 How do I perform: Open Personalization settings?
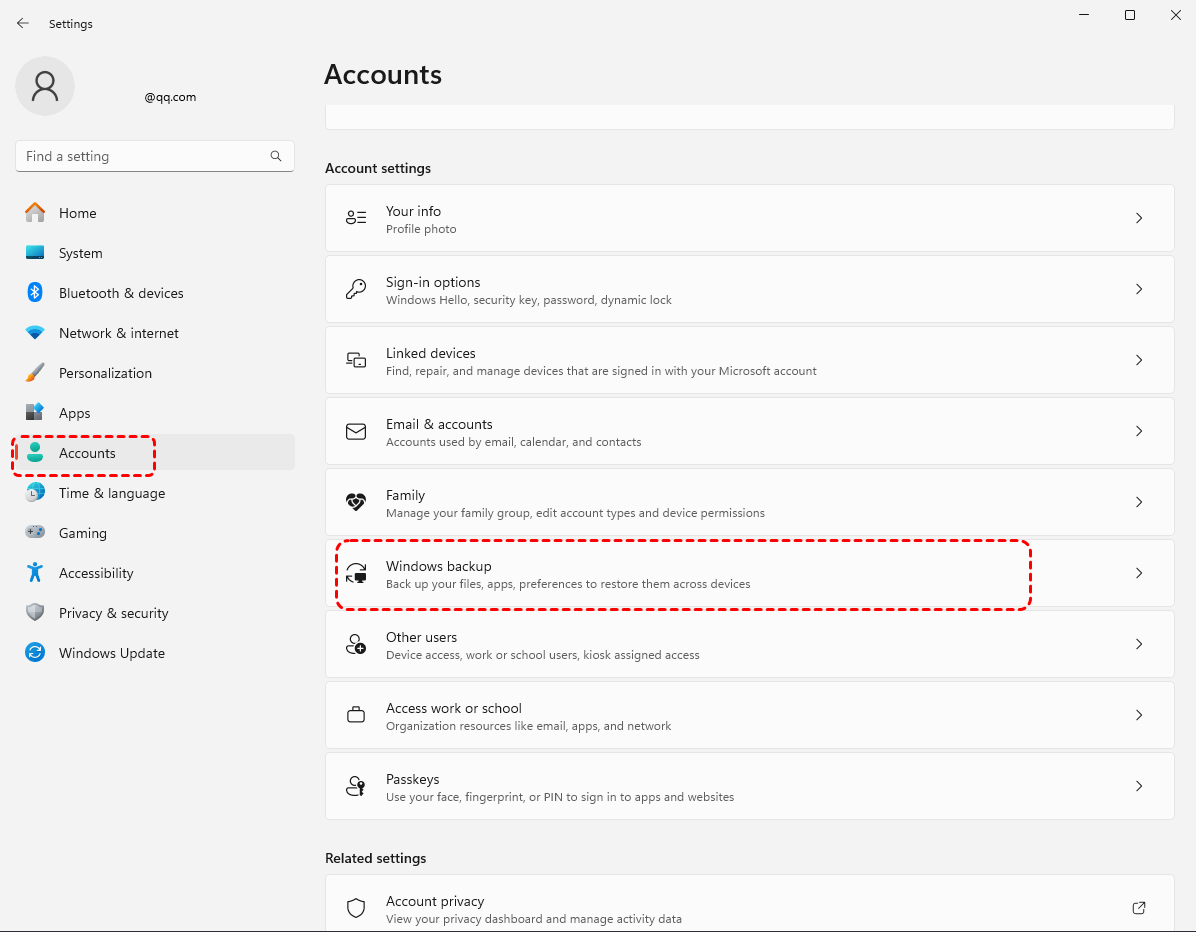pyautogui.click(x=155, y=373)
